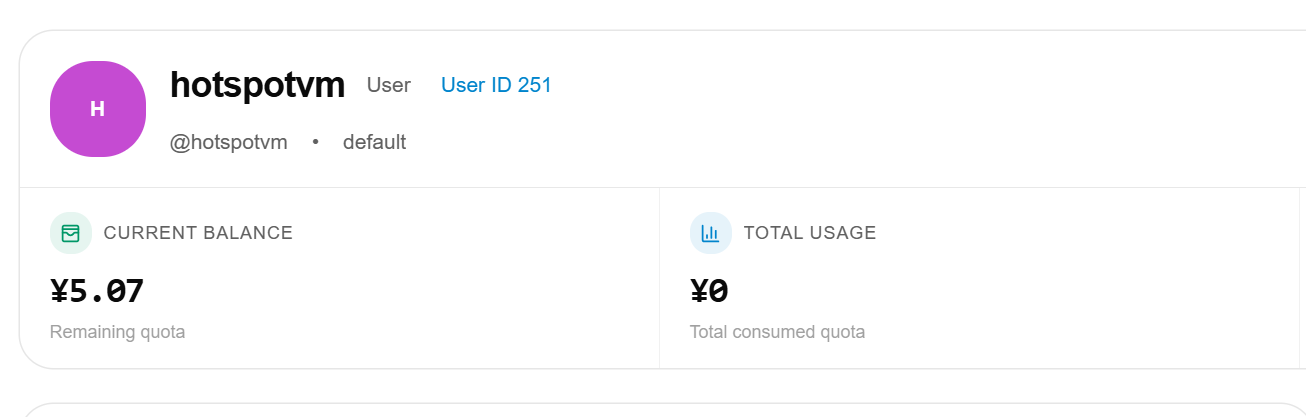Click the yen symbol in ¥0
The image size is (1306, 417).
coord(699,291)
